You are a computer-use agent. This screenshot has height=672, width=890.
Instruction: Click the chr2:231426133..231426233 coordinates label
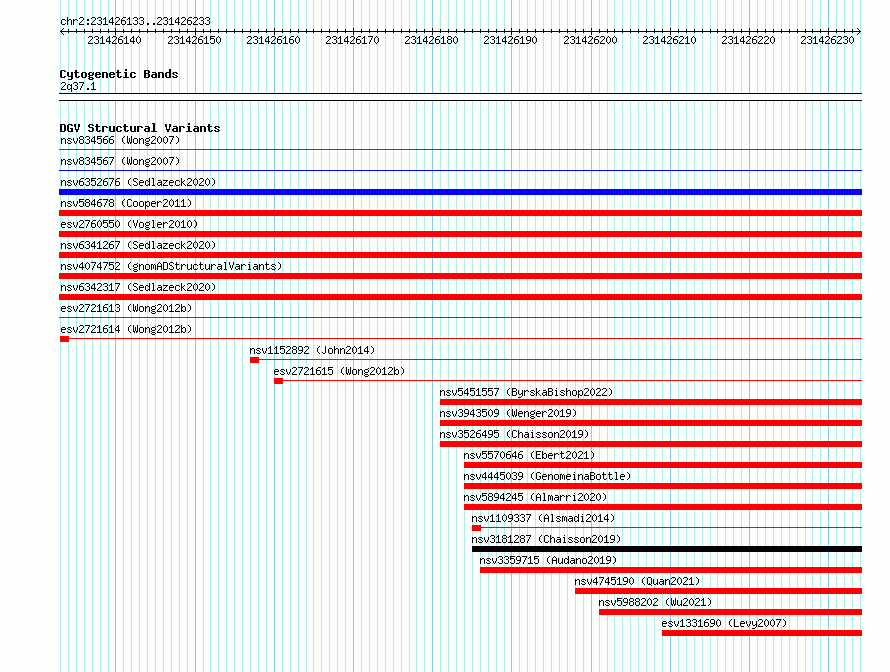coord(135,21)
